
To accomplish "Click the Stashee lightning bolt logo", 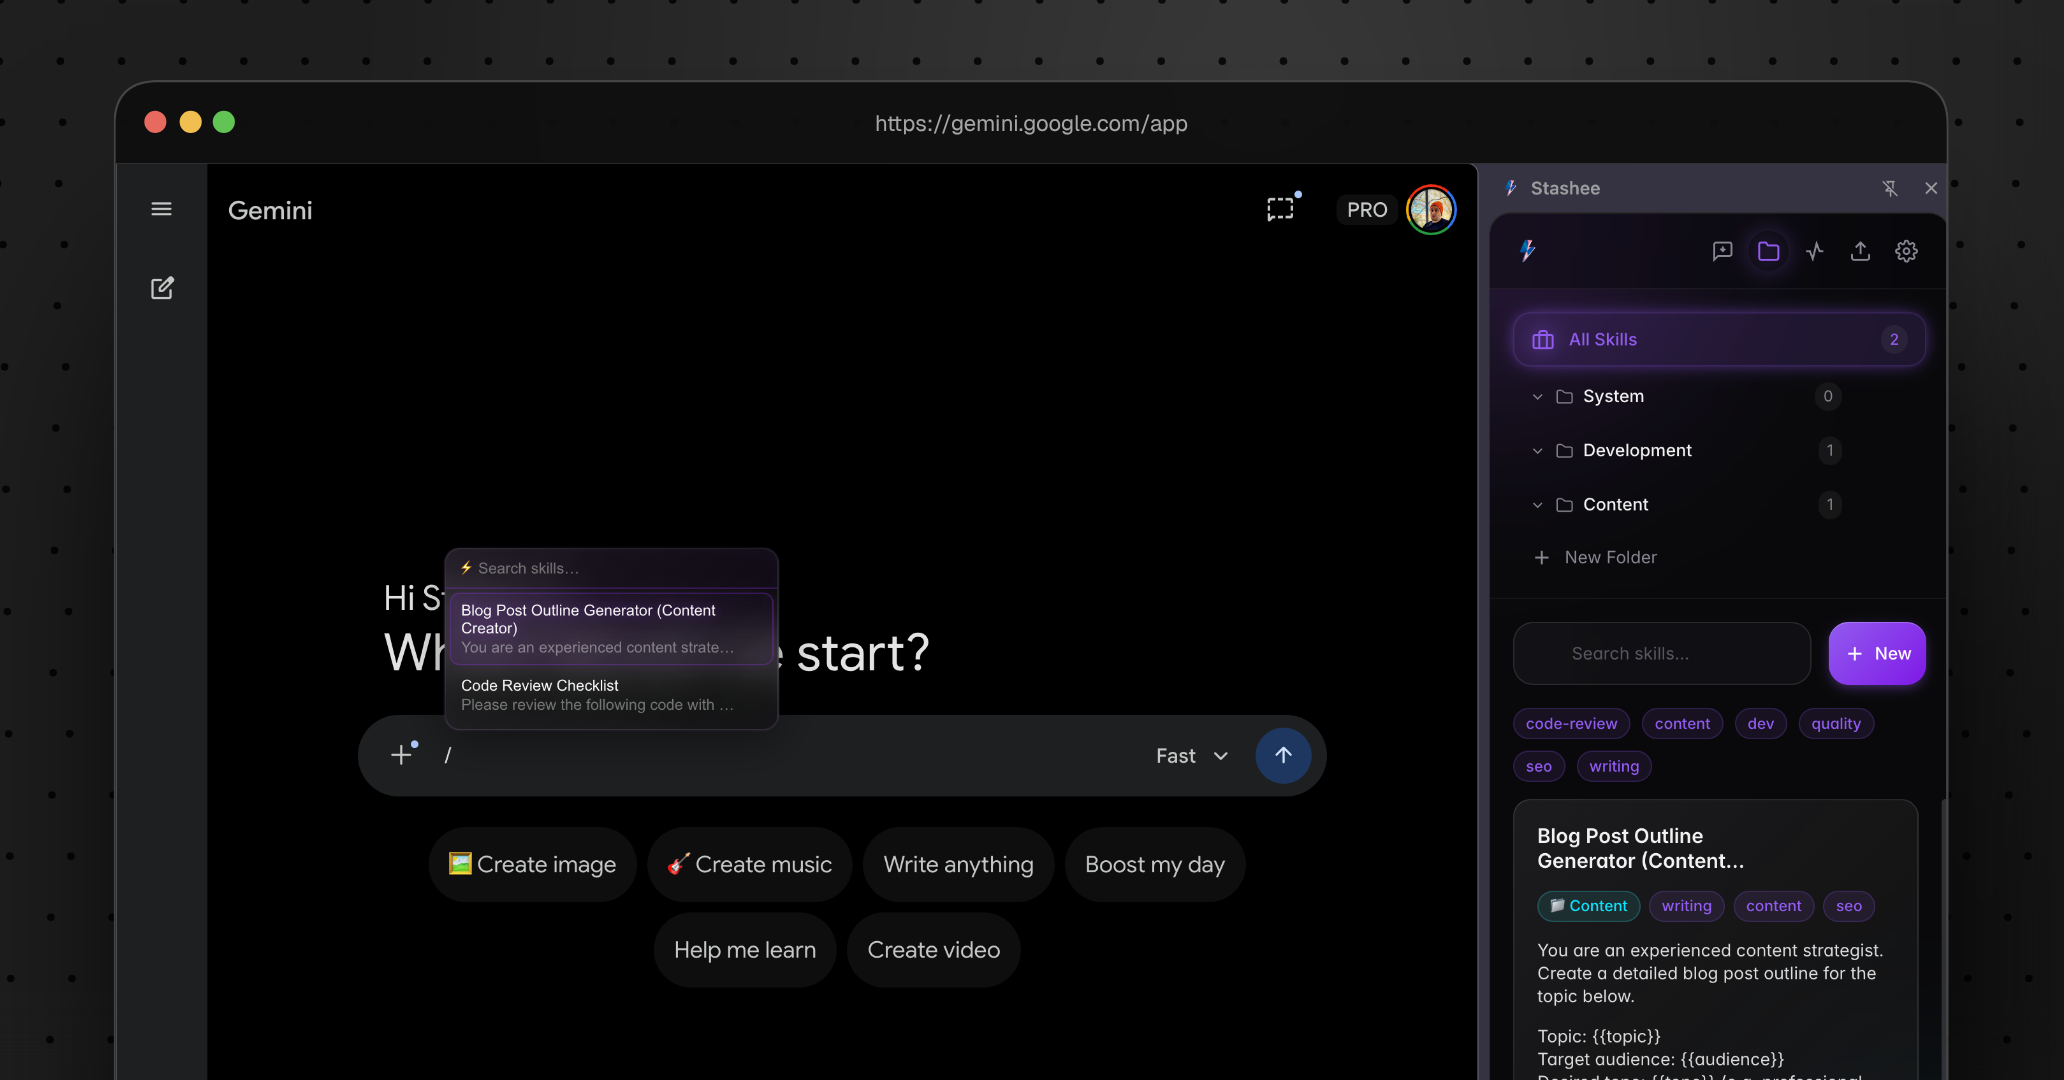I will (1526, 251).
